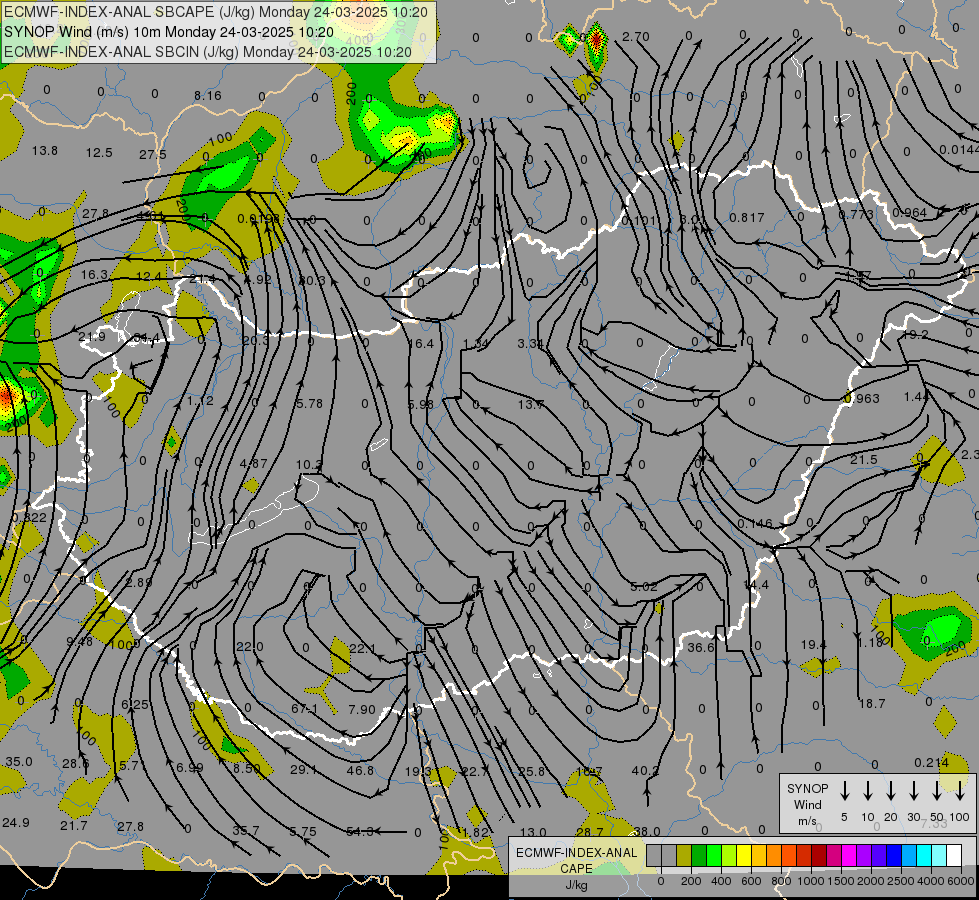The height and width of the screenshot is (900, 979).
Task: Click the wind arrow above 30 m/s
Action: 914,790
